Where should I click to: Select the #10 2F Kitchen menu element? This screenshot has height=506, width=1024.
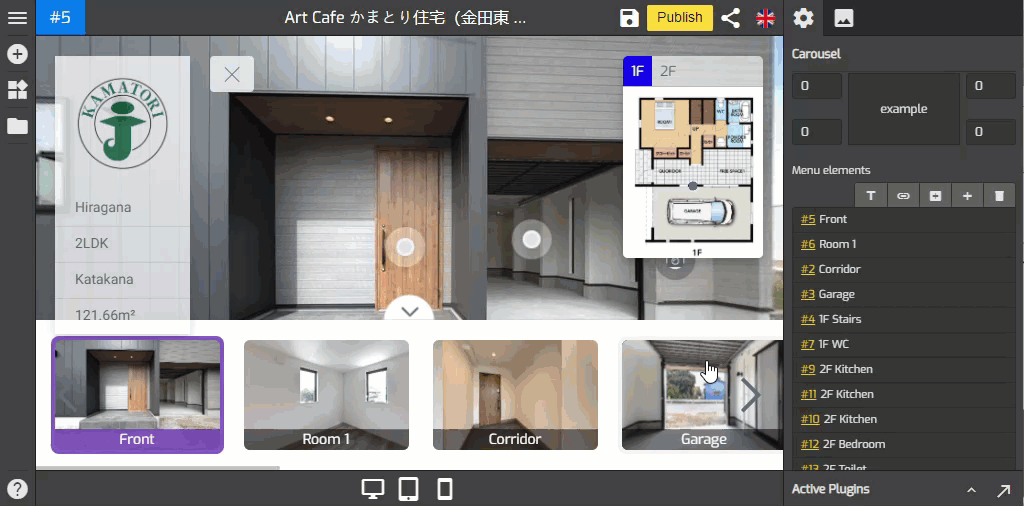pyautogui.click(x=904, y=419)
